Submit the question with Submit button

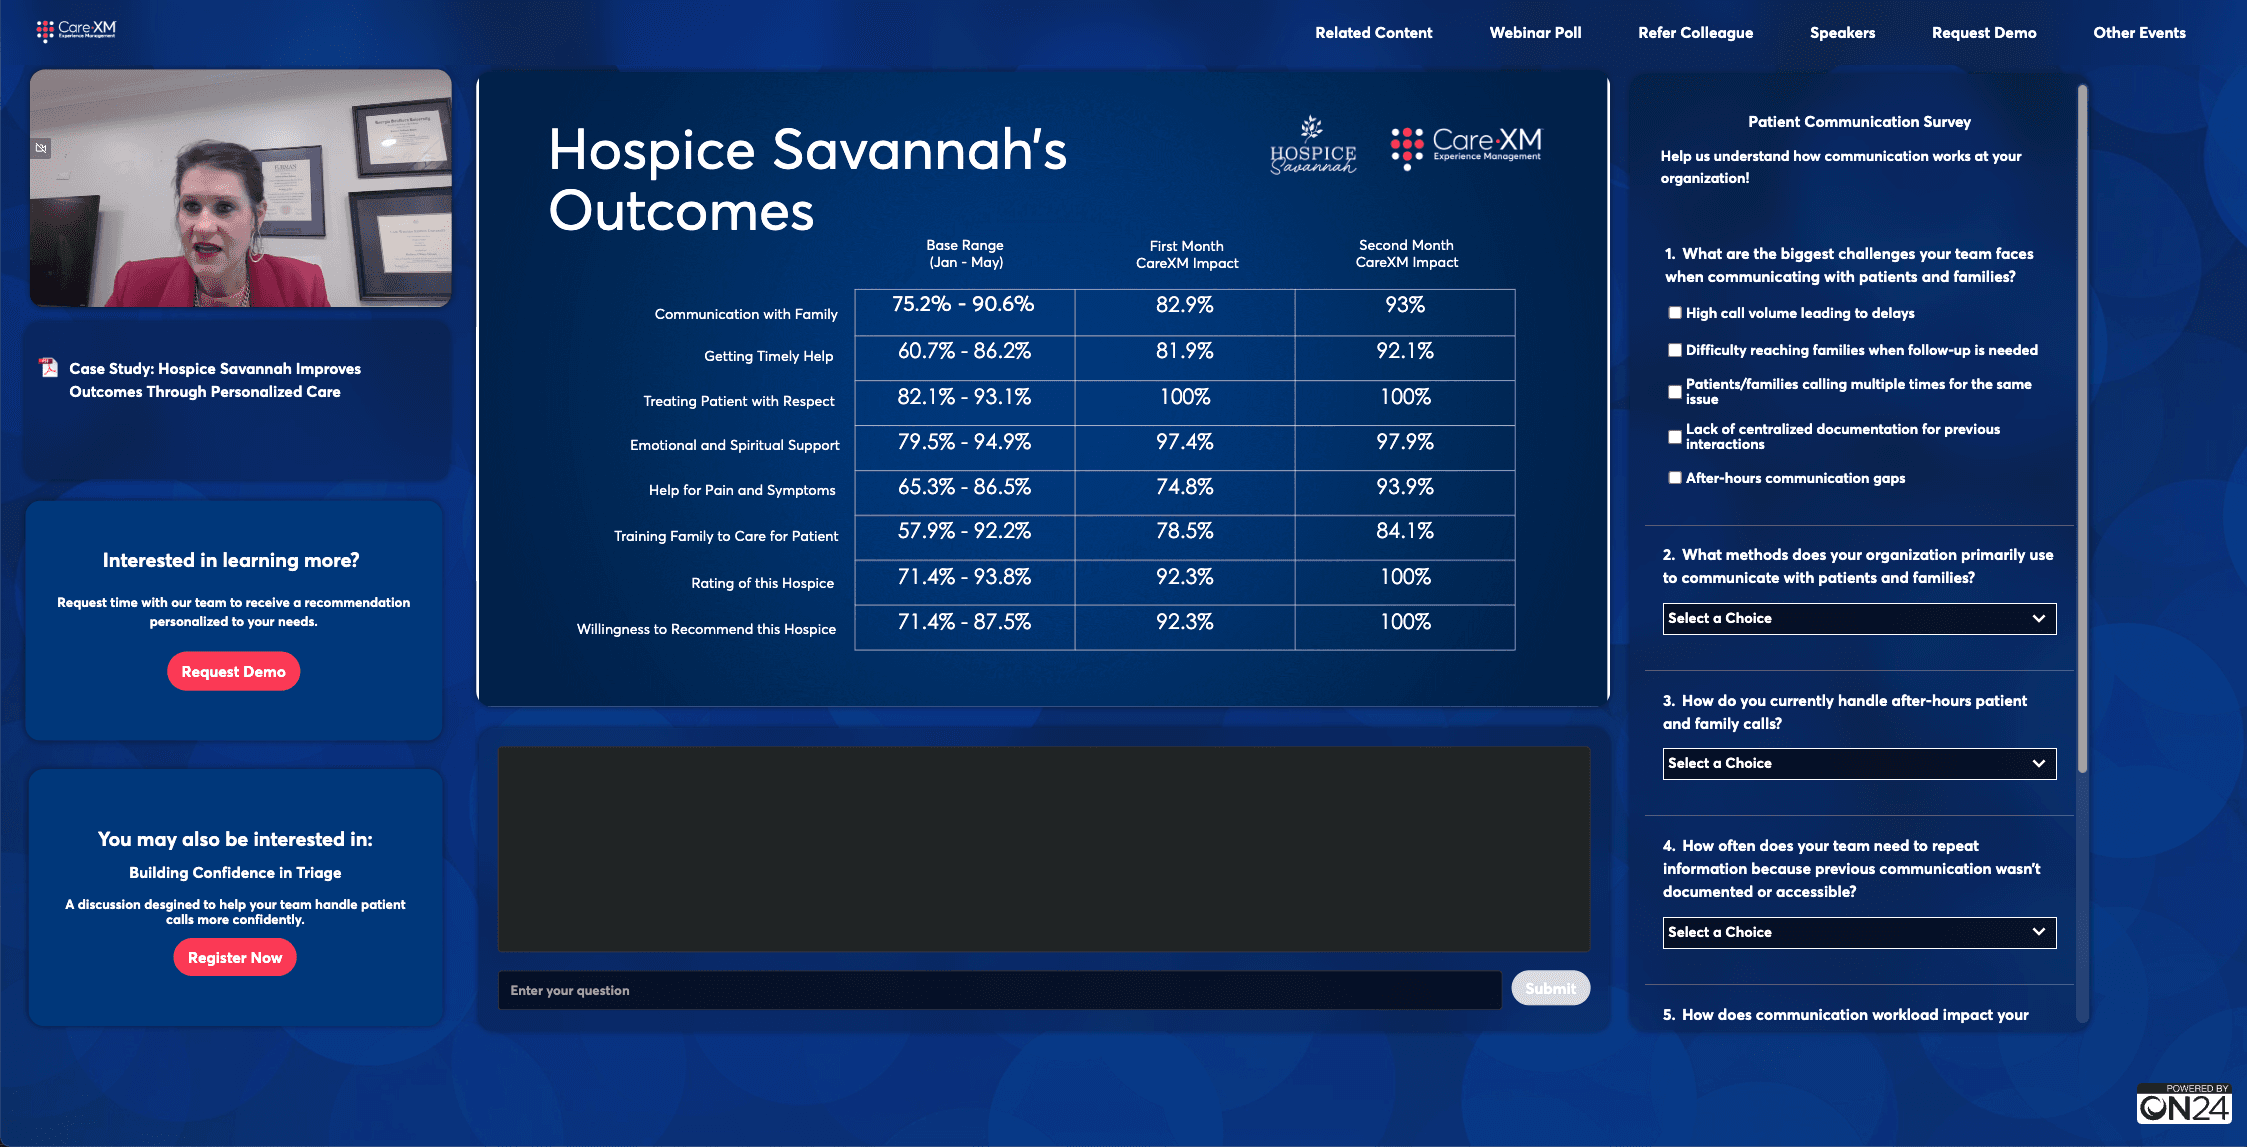1550,989
